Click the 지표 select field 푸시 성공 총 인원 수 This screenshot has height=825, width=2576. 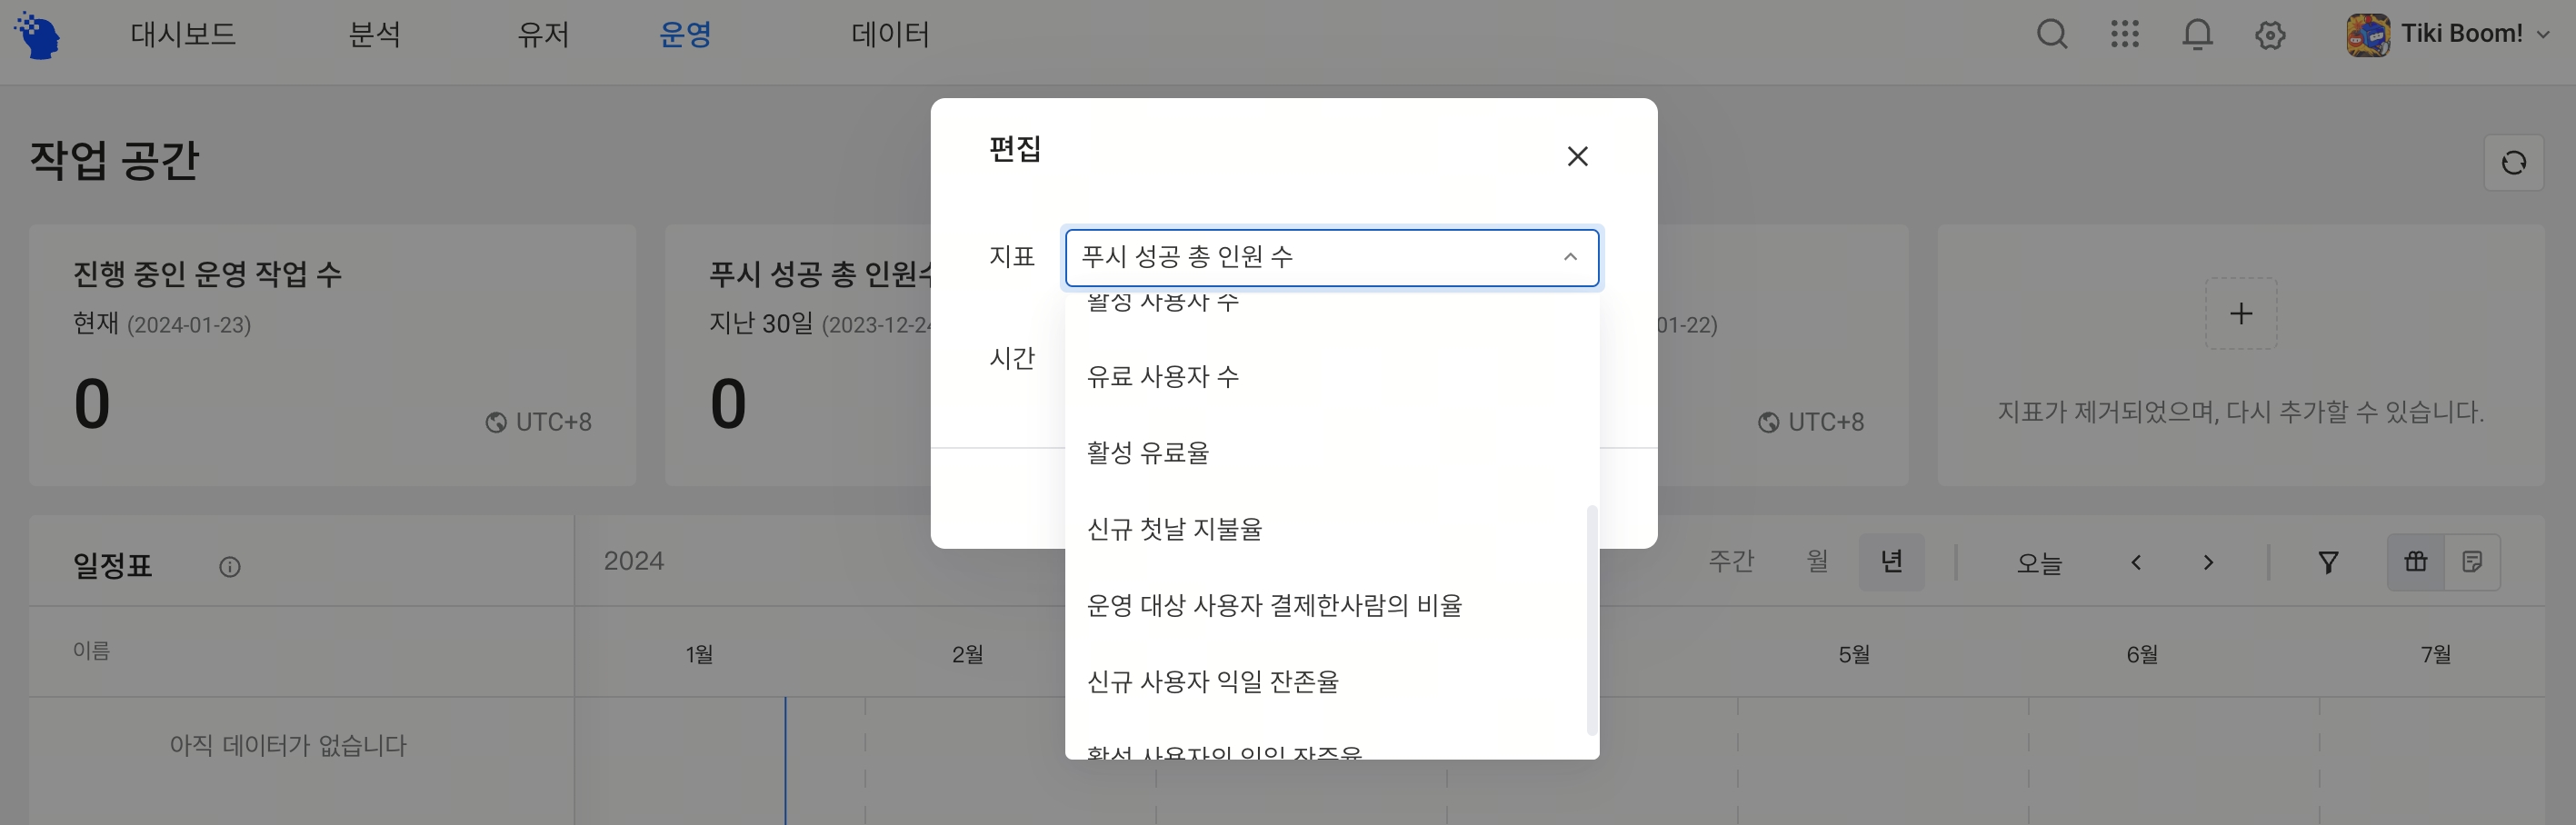coord(1332,258)
